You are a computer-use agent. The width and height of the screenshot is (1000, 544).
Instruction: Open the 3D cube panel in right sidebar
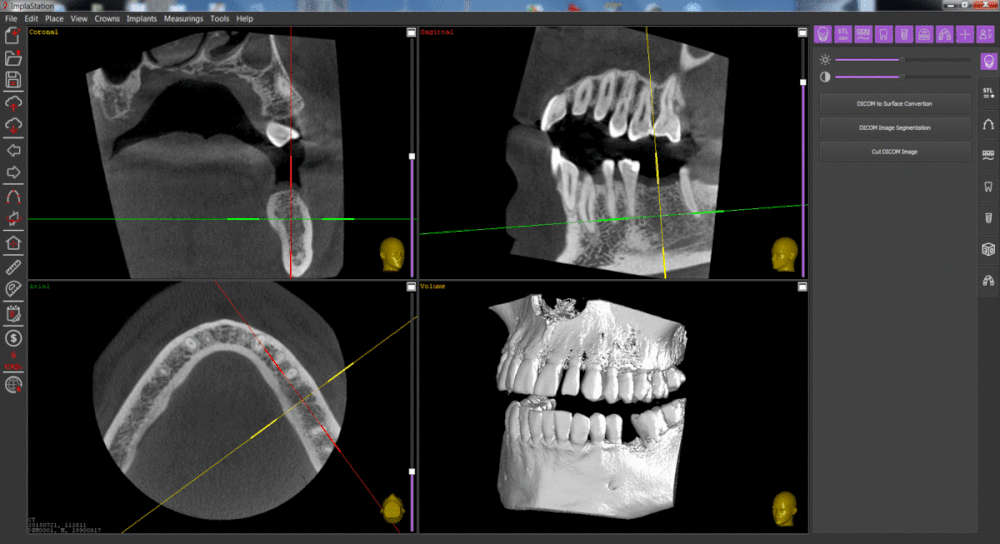(x=988, y=249)
